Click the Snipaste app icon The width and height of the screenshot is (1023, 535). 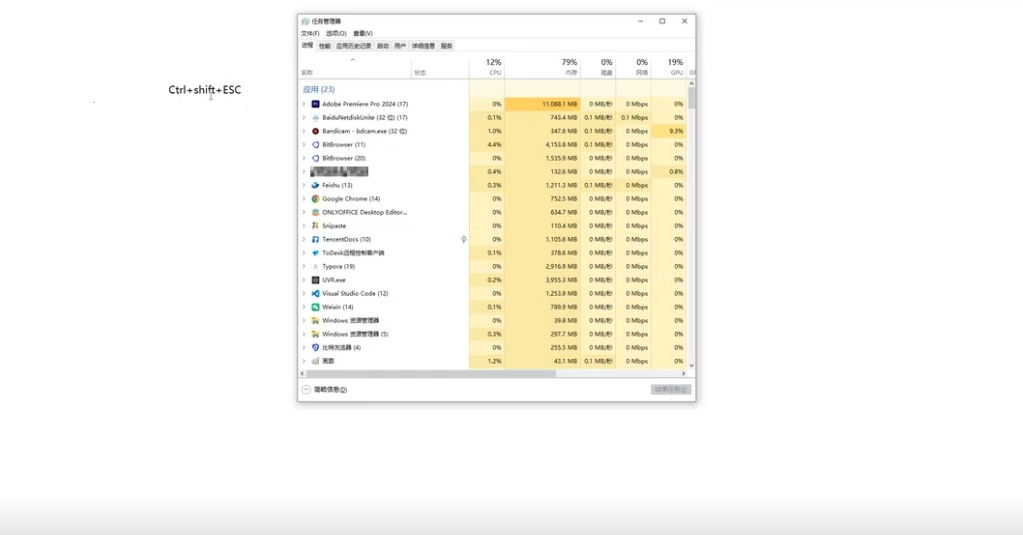coord(315,226)
